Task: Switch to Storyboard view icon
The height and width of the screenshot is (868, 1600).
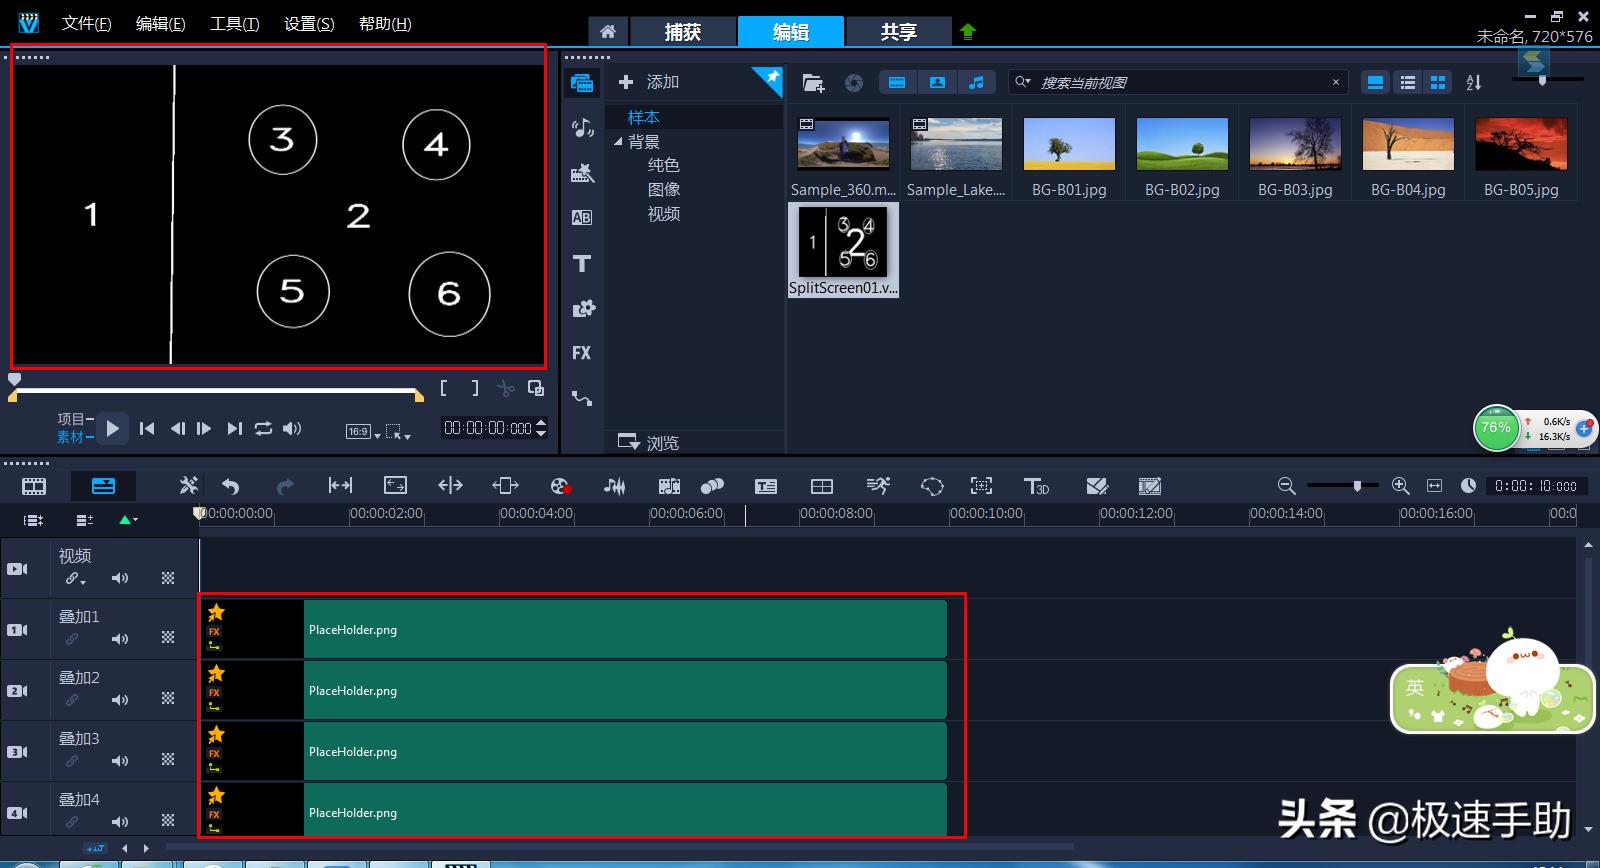Action: 34,486
